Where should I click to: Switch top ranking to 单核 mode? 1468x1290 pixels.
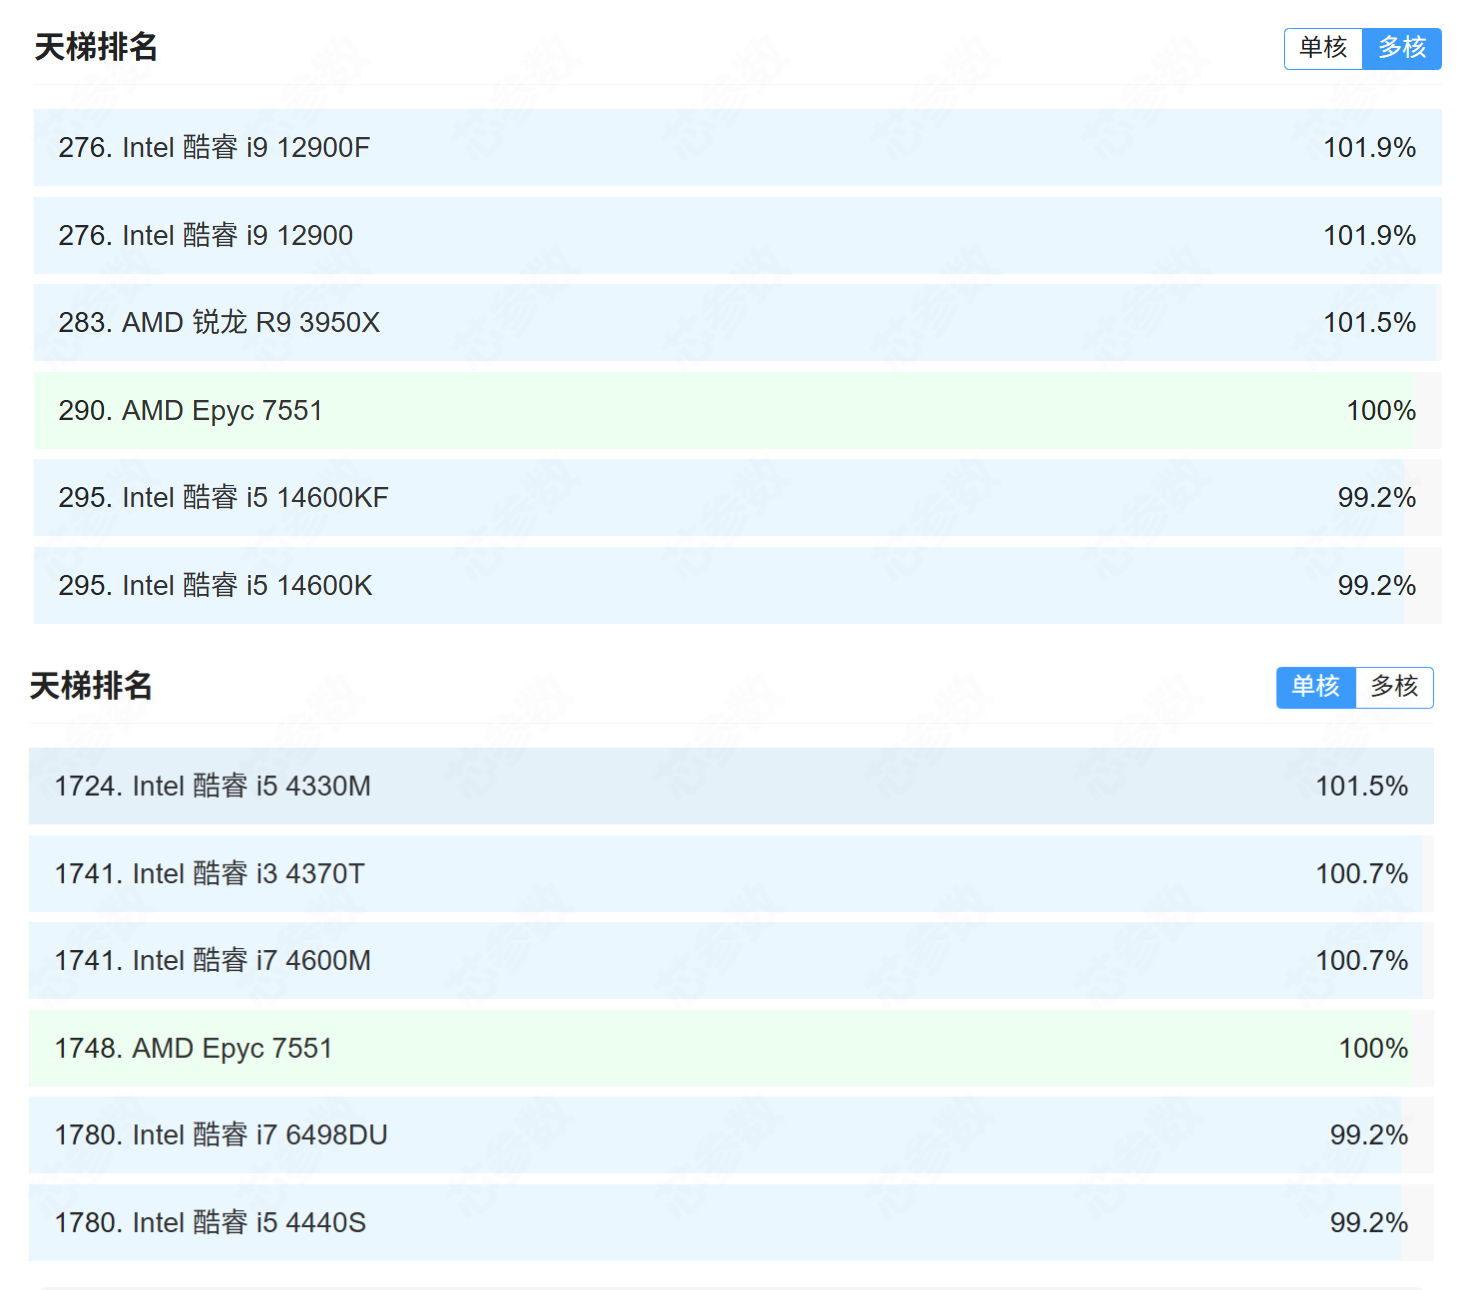(1323, 48)
